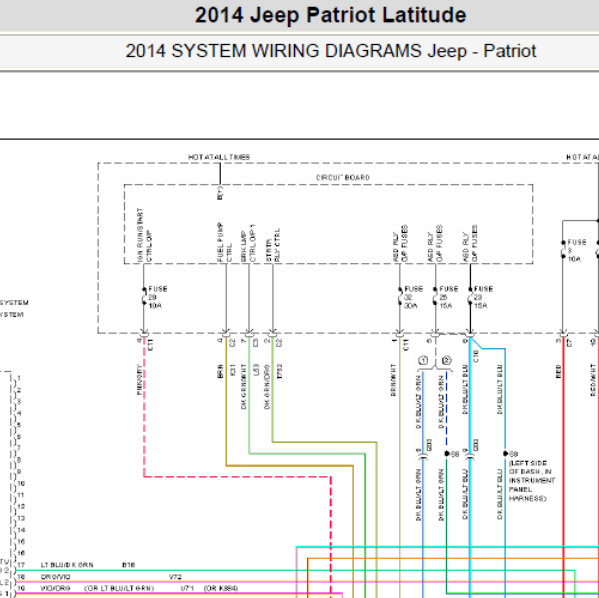599x598 pixels.
Task: Click the S8 splice dot on dark green wire
Action: (447, 454)
